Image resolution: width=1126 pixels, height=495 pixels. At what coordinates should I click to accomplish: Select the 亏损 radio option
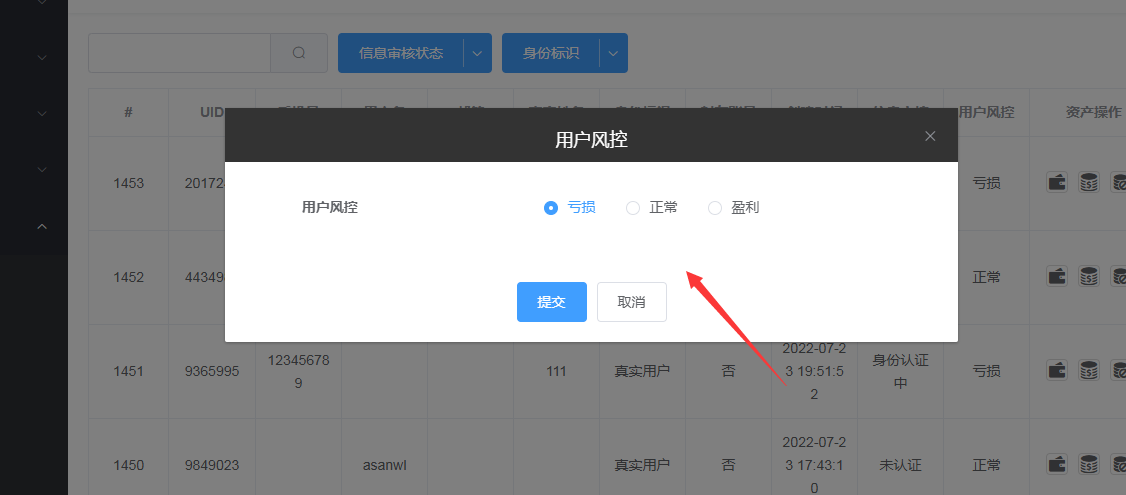(550, 208)
